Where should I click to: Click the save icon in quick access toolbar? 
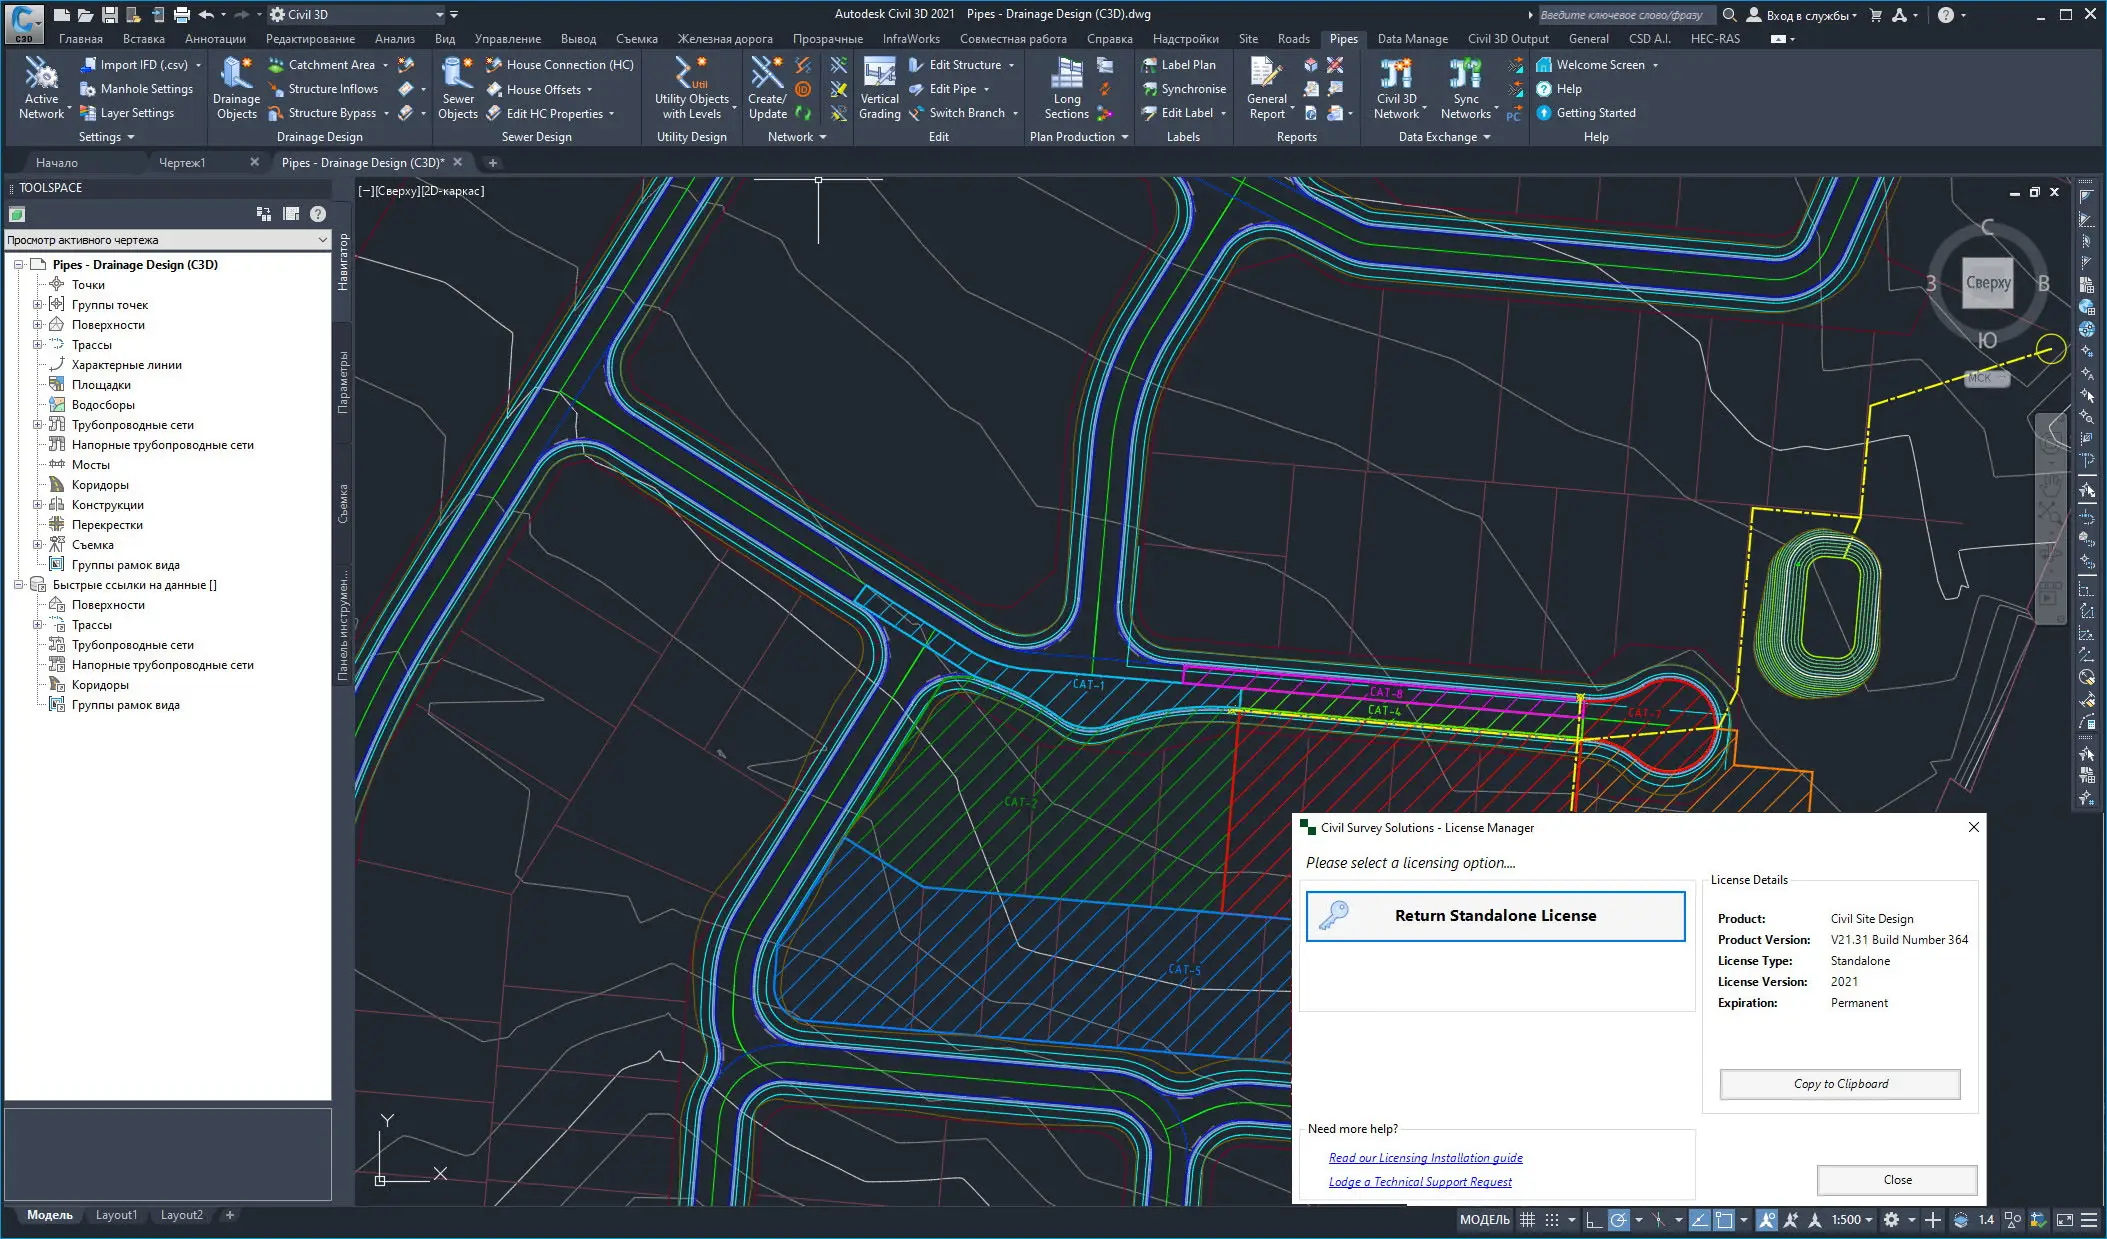[110, 14]
